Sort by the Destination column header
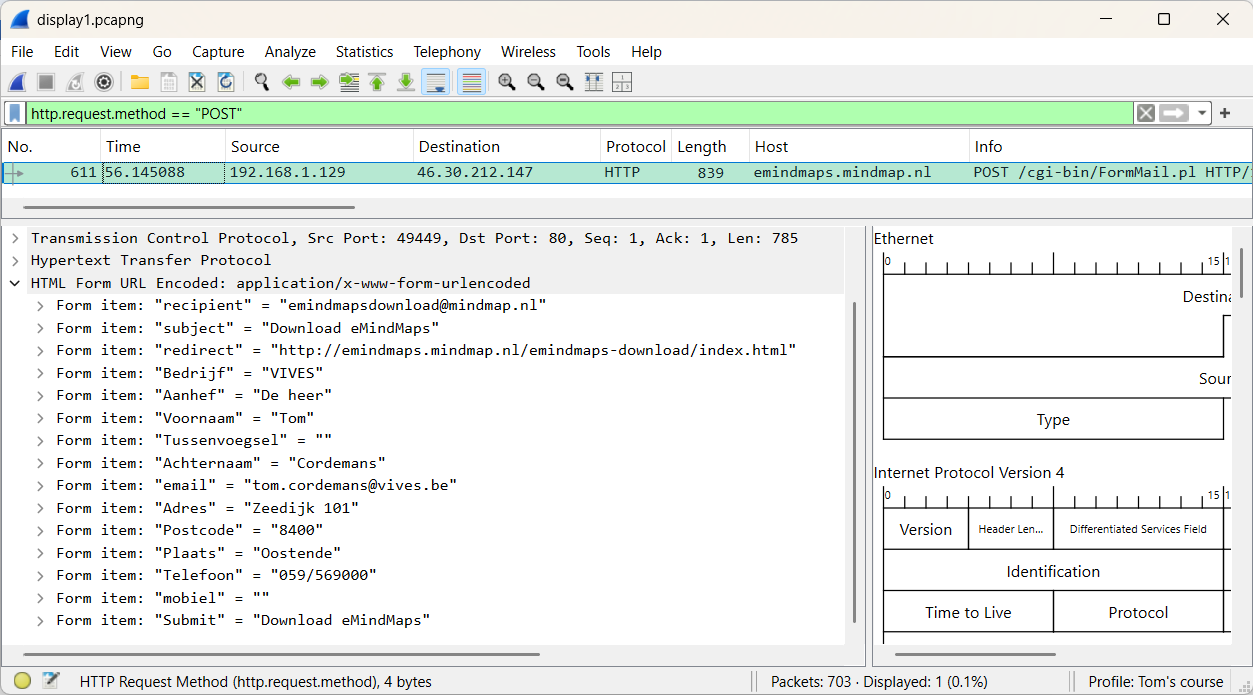This screenshot has width=1253, height=695. click(x=507, y=146)
